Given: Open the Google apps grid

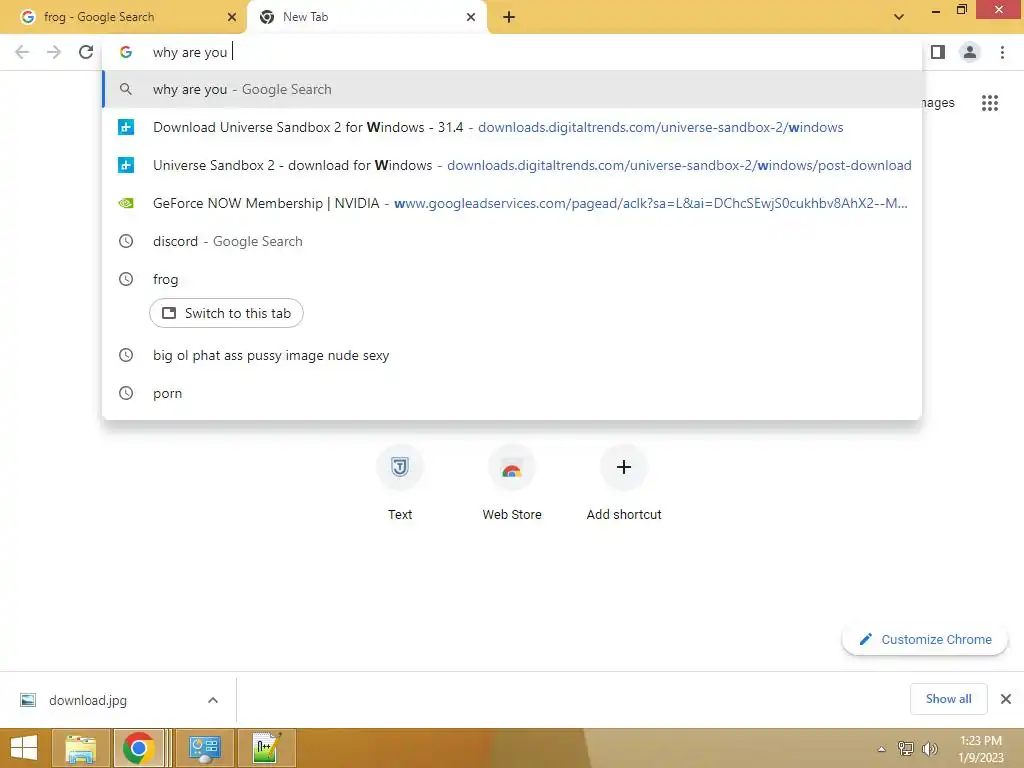Looking at the screenshot, I should (989, 103).
